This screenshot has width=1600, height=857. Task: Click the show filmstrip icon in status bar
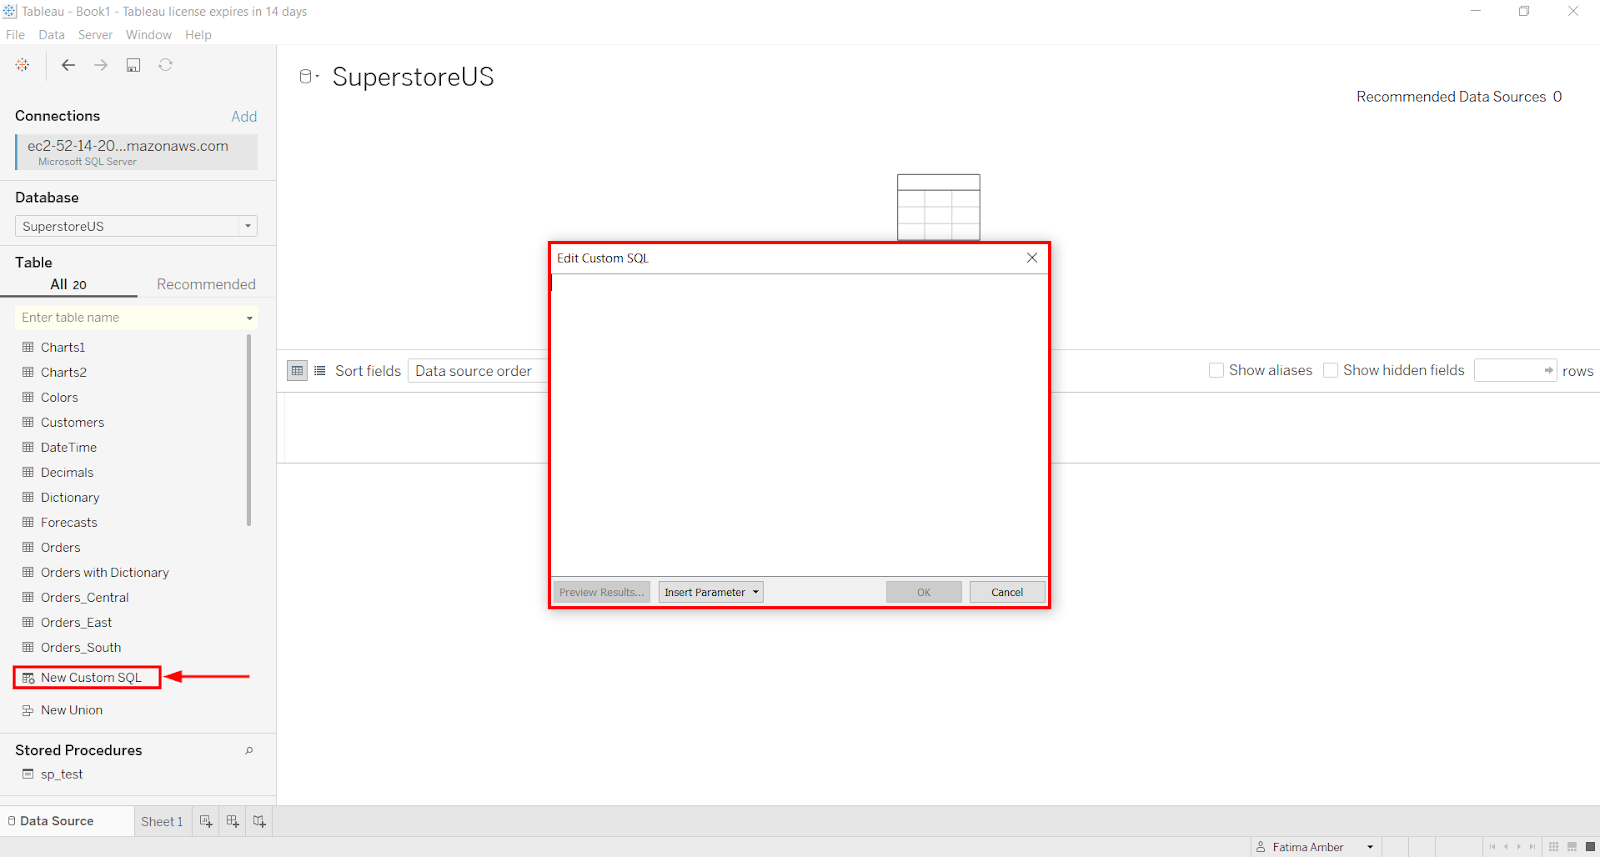(1572, 846)
